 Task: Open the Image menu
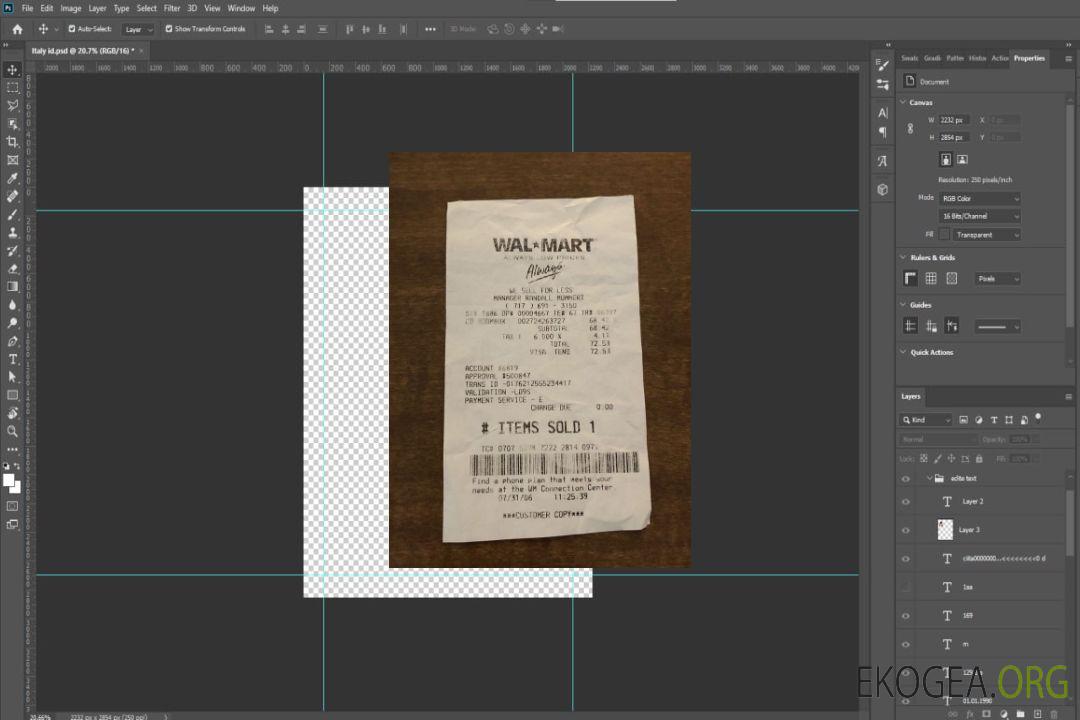pyautogui.click(x=70, y=8)
